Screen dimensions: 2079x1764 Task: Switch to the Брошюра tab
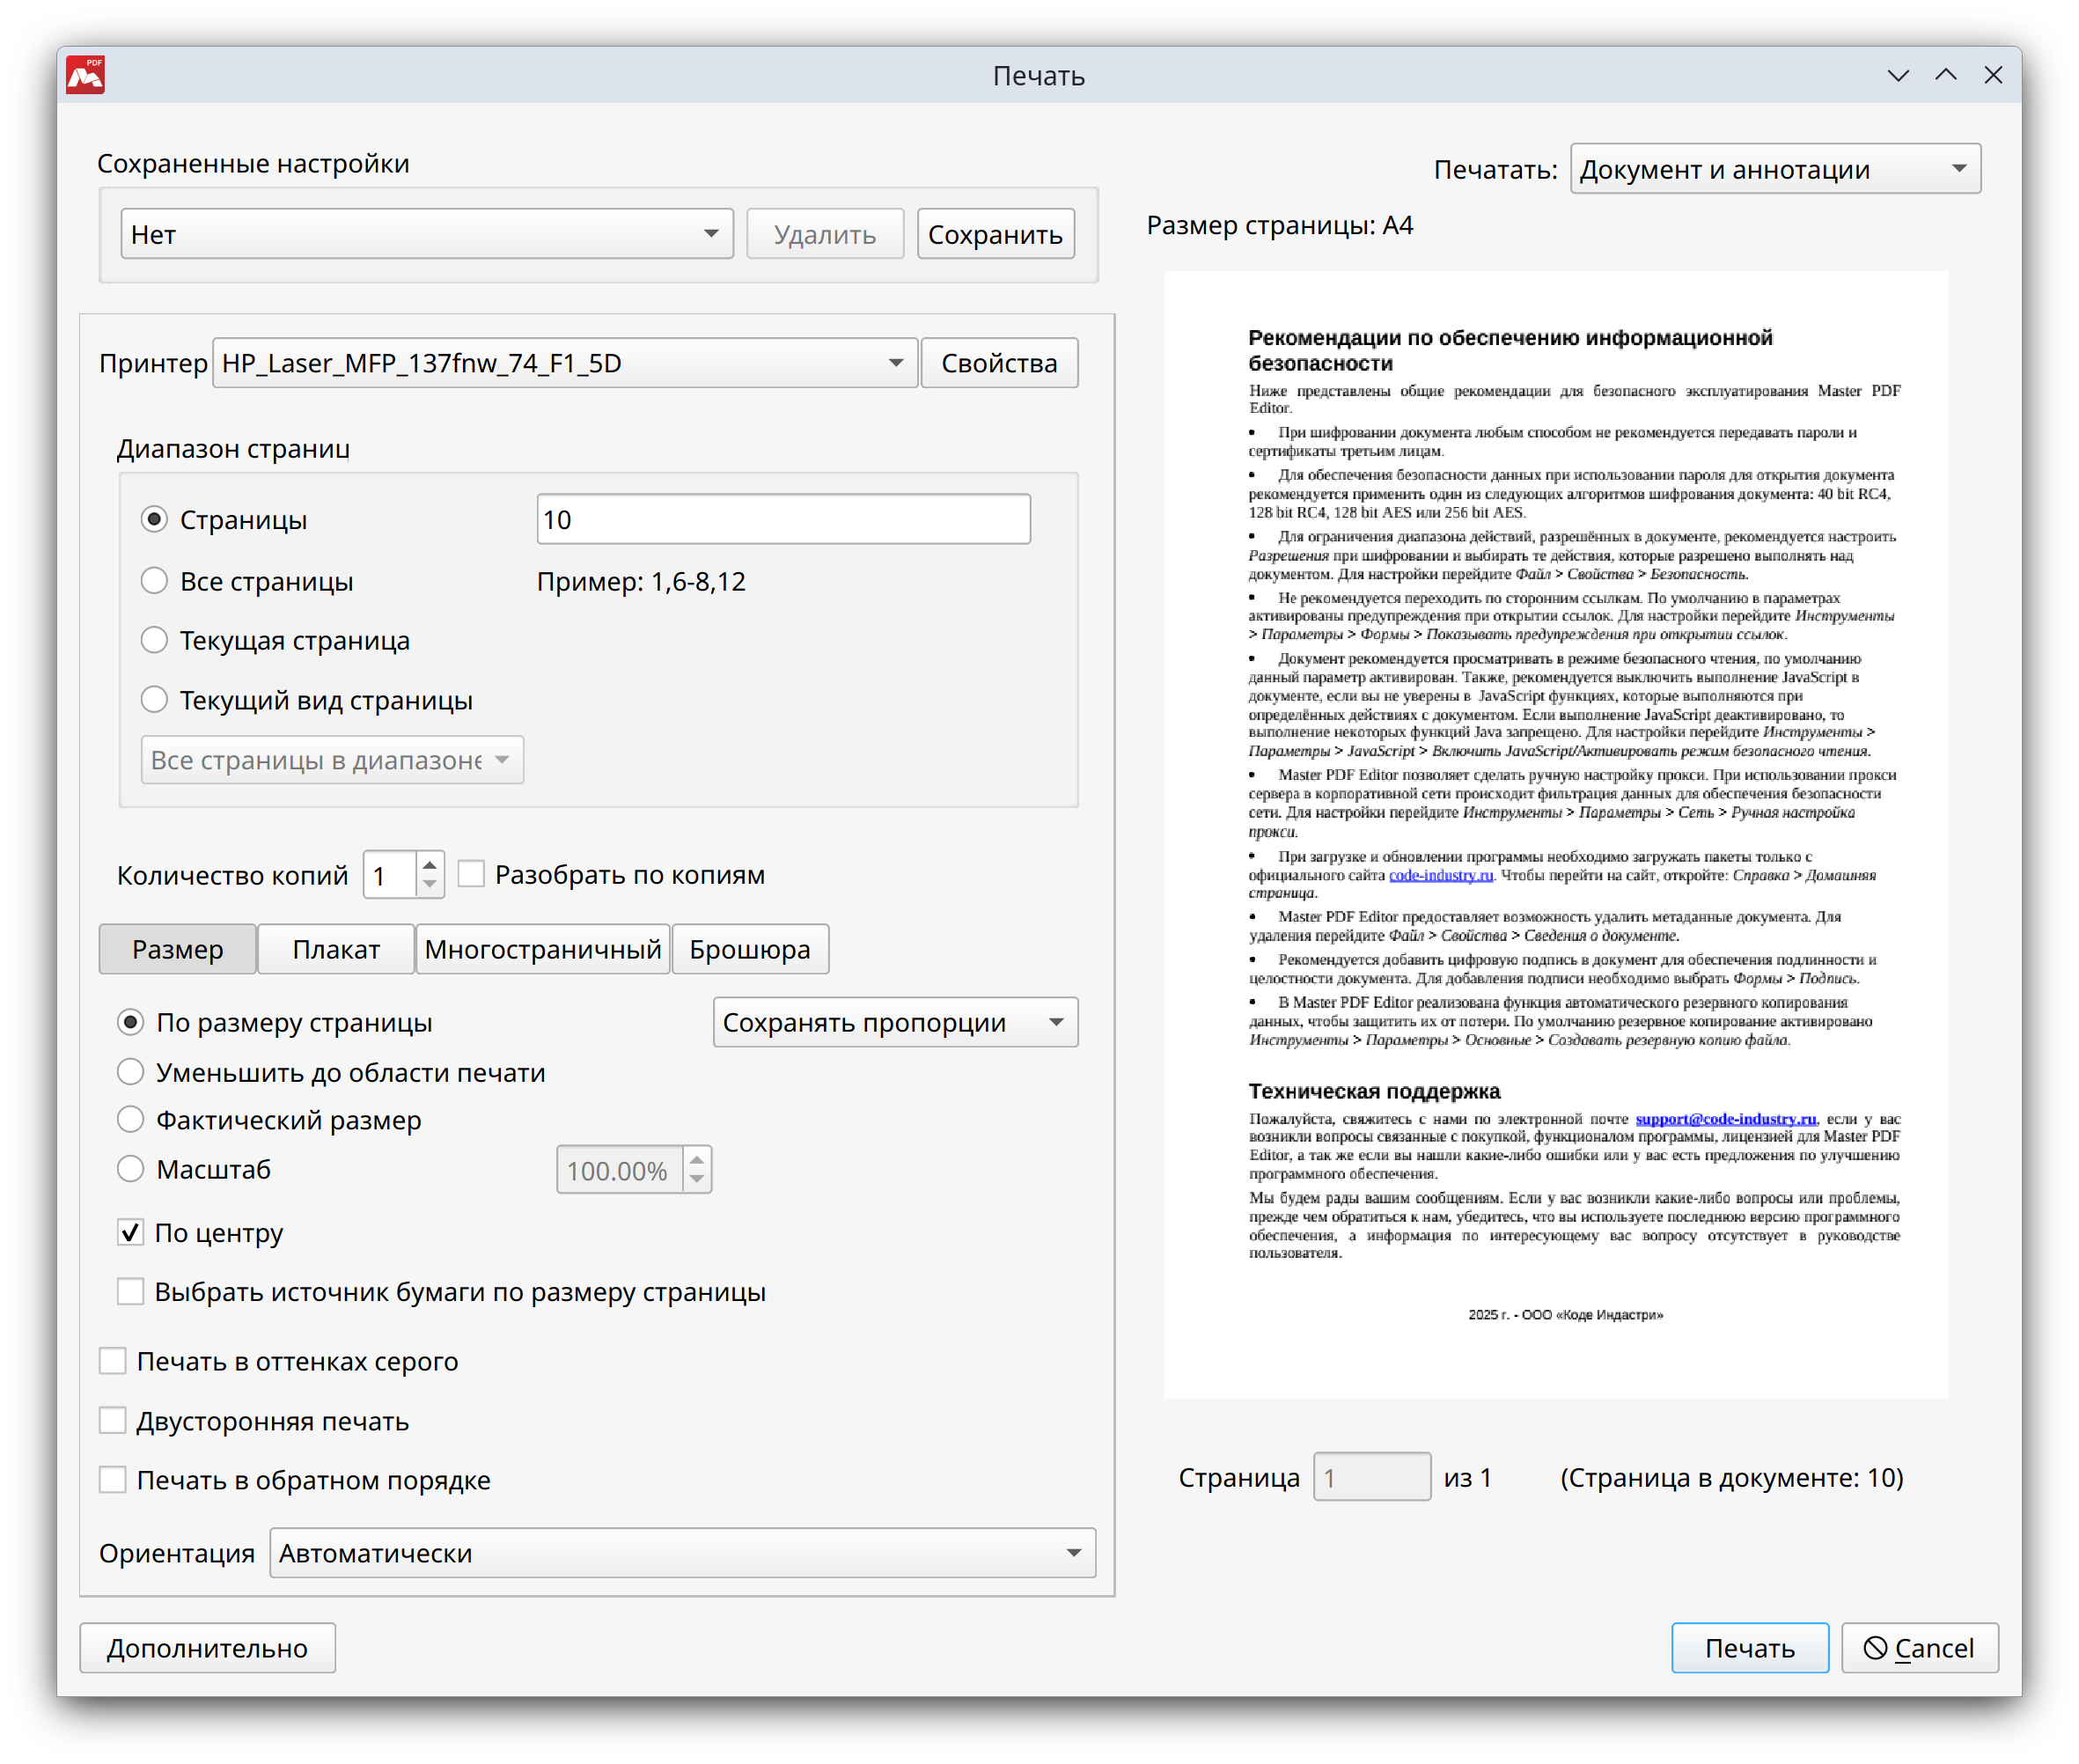pos(750,948)
